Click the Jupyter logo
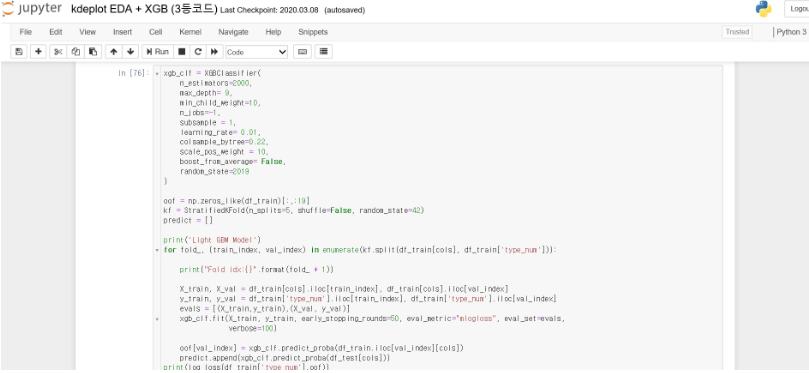 [32, 9]
